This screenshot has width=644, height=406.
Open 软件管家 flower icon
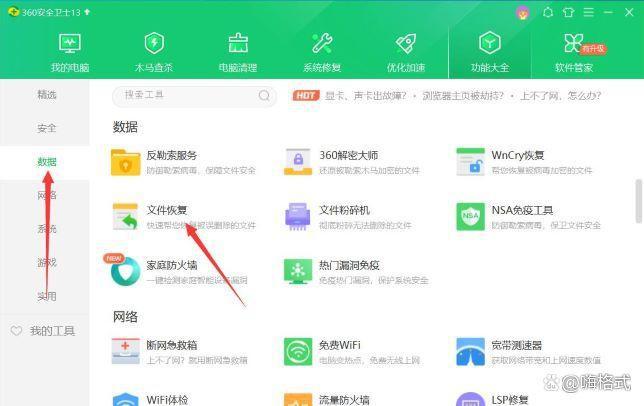pos(573,43)
